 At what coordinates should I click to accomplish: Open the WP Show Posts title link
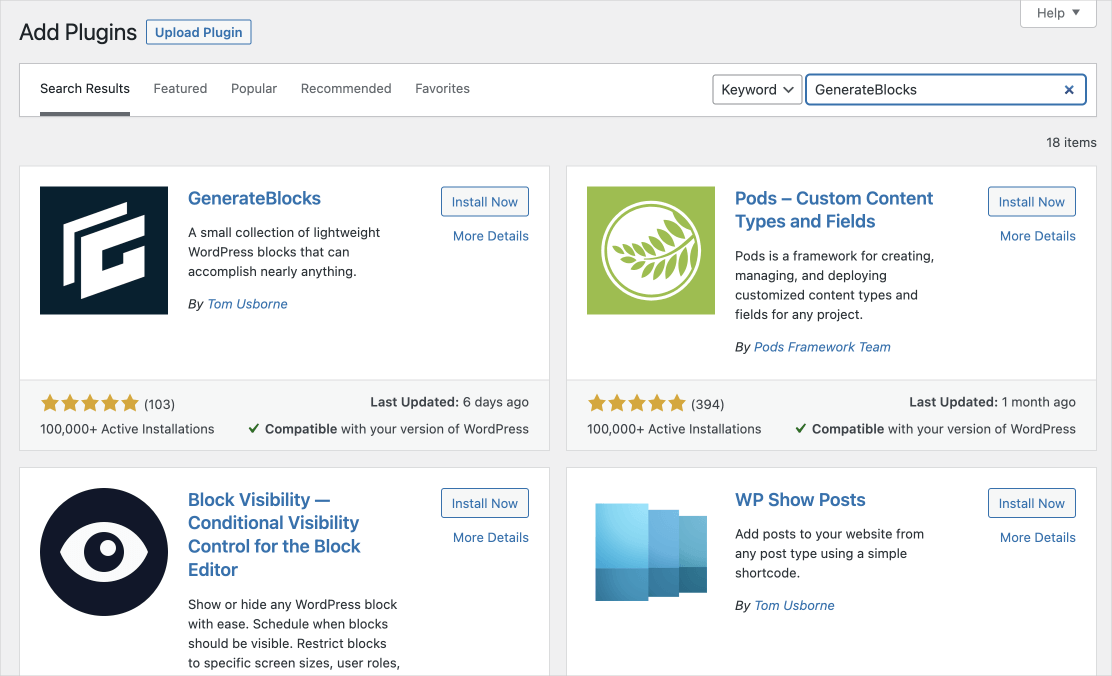pyautogui.click(x=800, y=500)
